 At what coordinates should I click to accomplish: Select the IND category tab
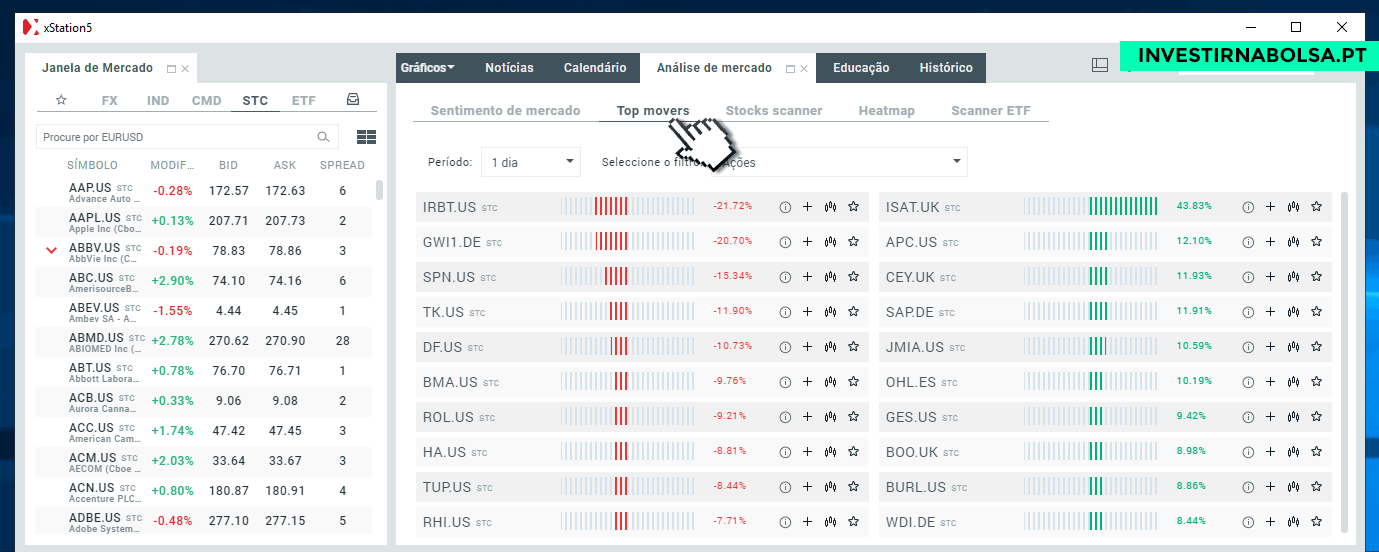point(158,101)
